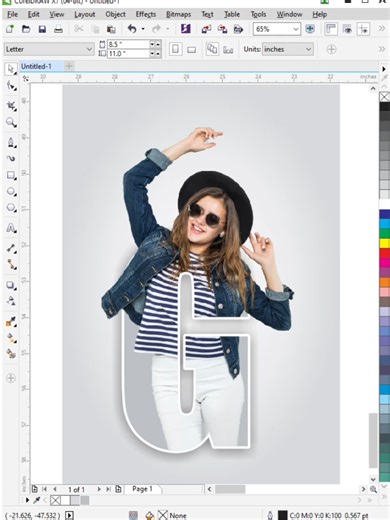Viewport: 390px width, 520px height.
Task: Toggle Show Guidelines button
Action: pos(363,29)
